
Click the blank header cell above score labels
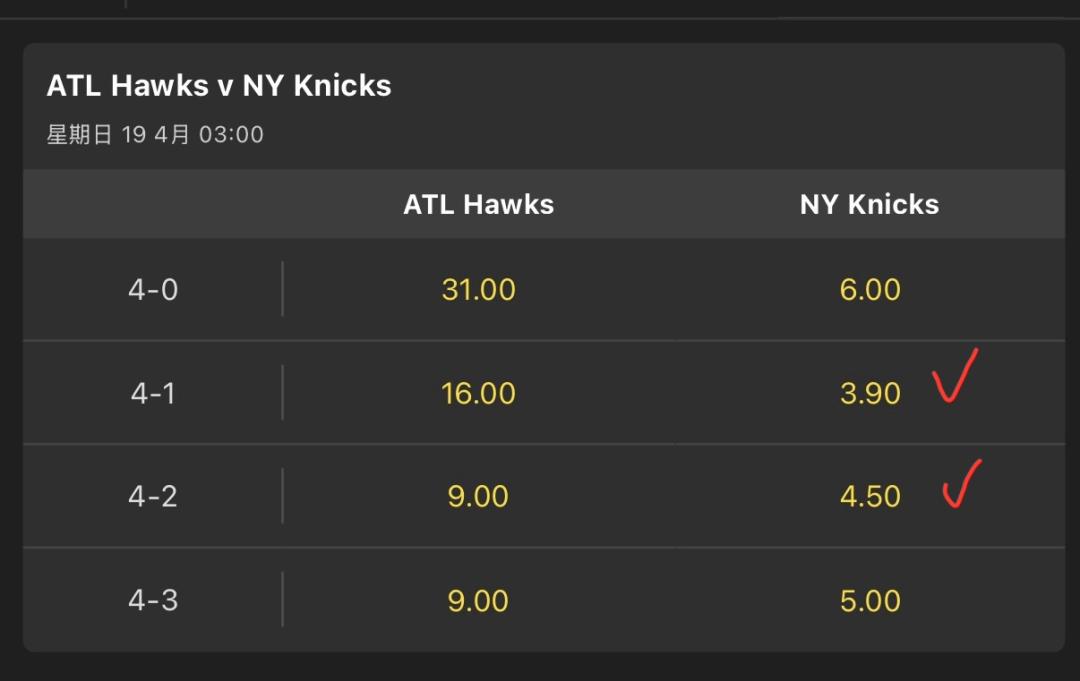click(x=153, y=205)
